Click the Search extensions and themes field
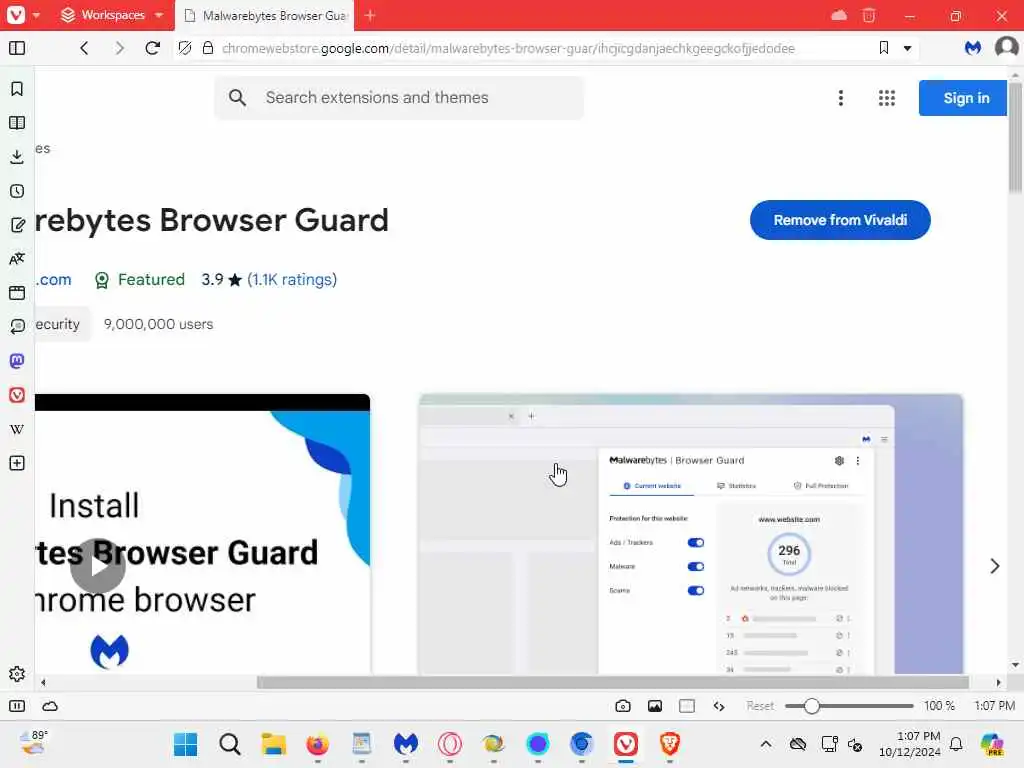1024x768 pixels. pyautogui.click(x=399, y=98)
